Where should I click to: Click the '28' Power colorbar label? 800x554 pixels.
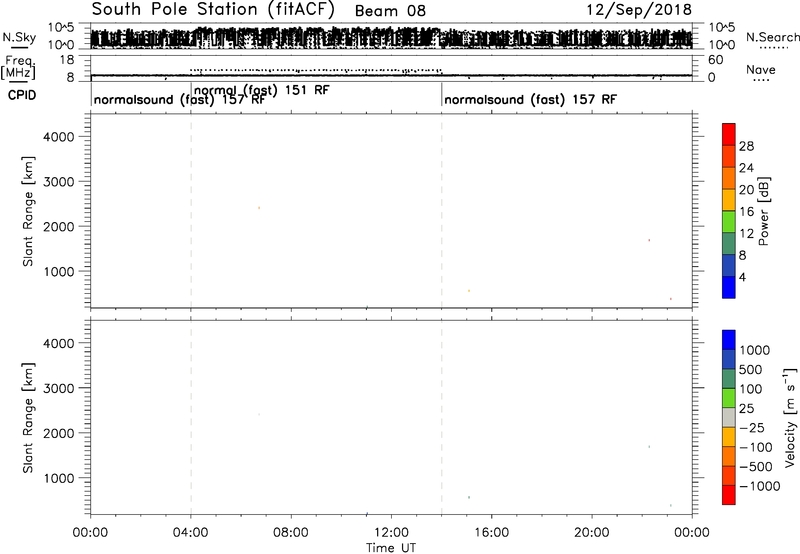pyautogui.click(x=746, y=146)
